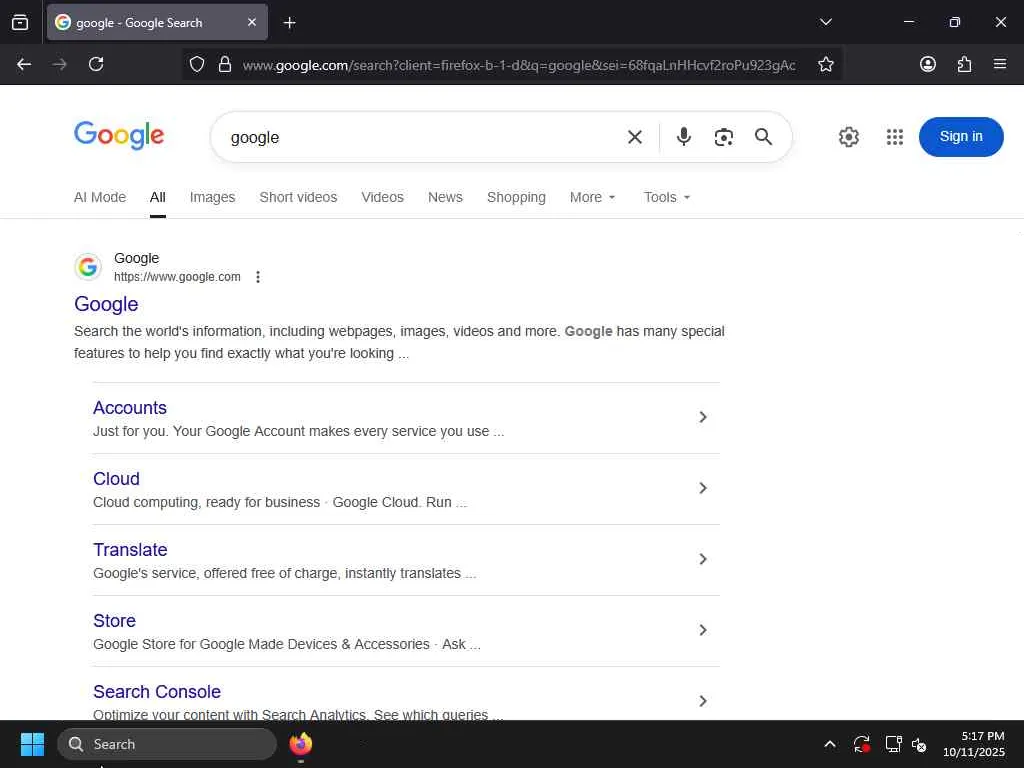
Task: Open the Google apps grid
Action: (x=894, y=137)
